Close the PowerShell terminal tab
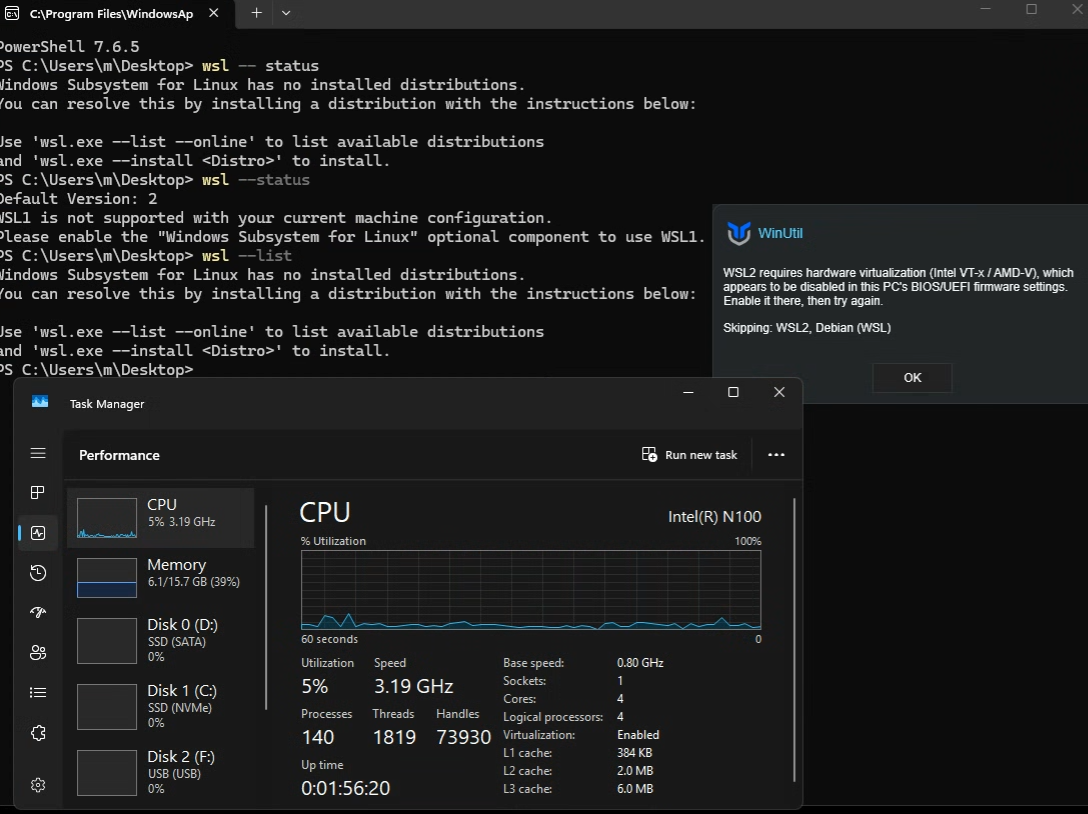This screenshot has width=1088, height=814. point(214,12)
